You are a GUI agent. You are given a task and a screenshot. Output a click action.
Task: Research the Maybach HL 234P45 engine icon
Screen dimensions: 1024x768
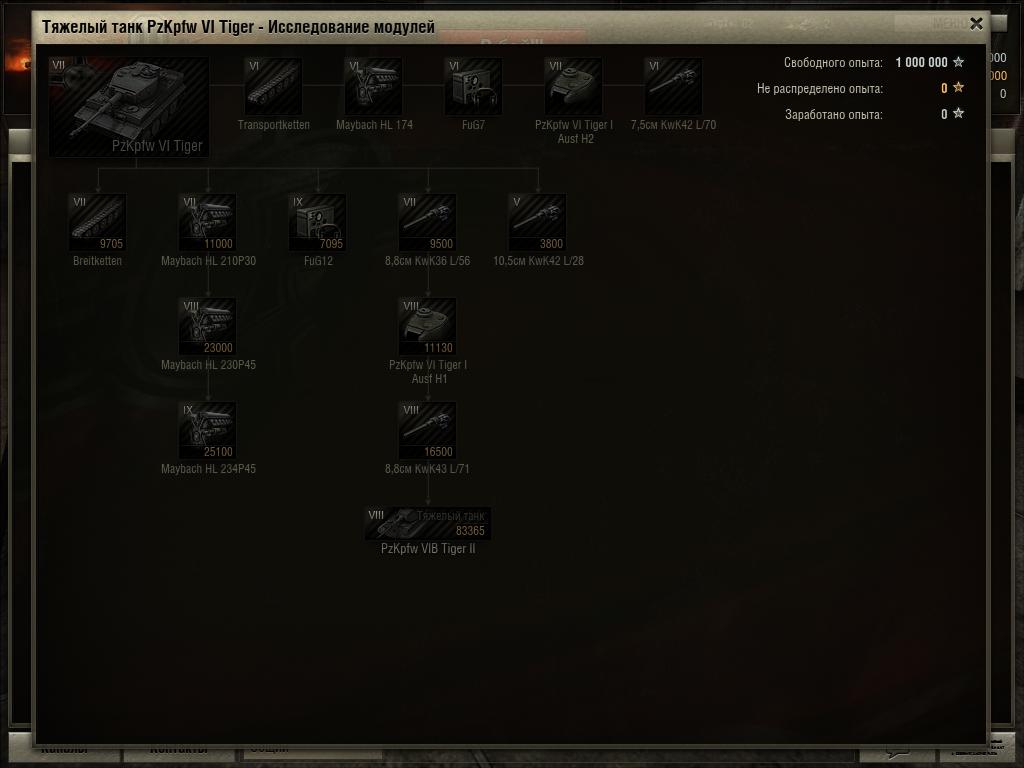coord(208,430)
